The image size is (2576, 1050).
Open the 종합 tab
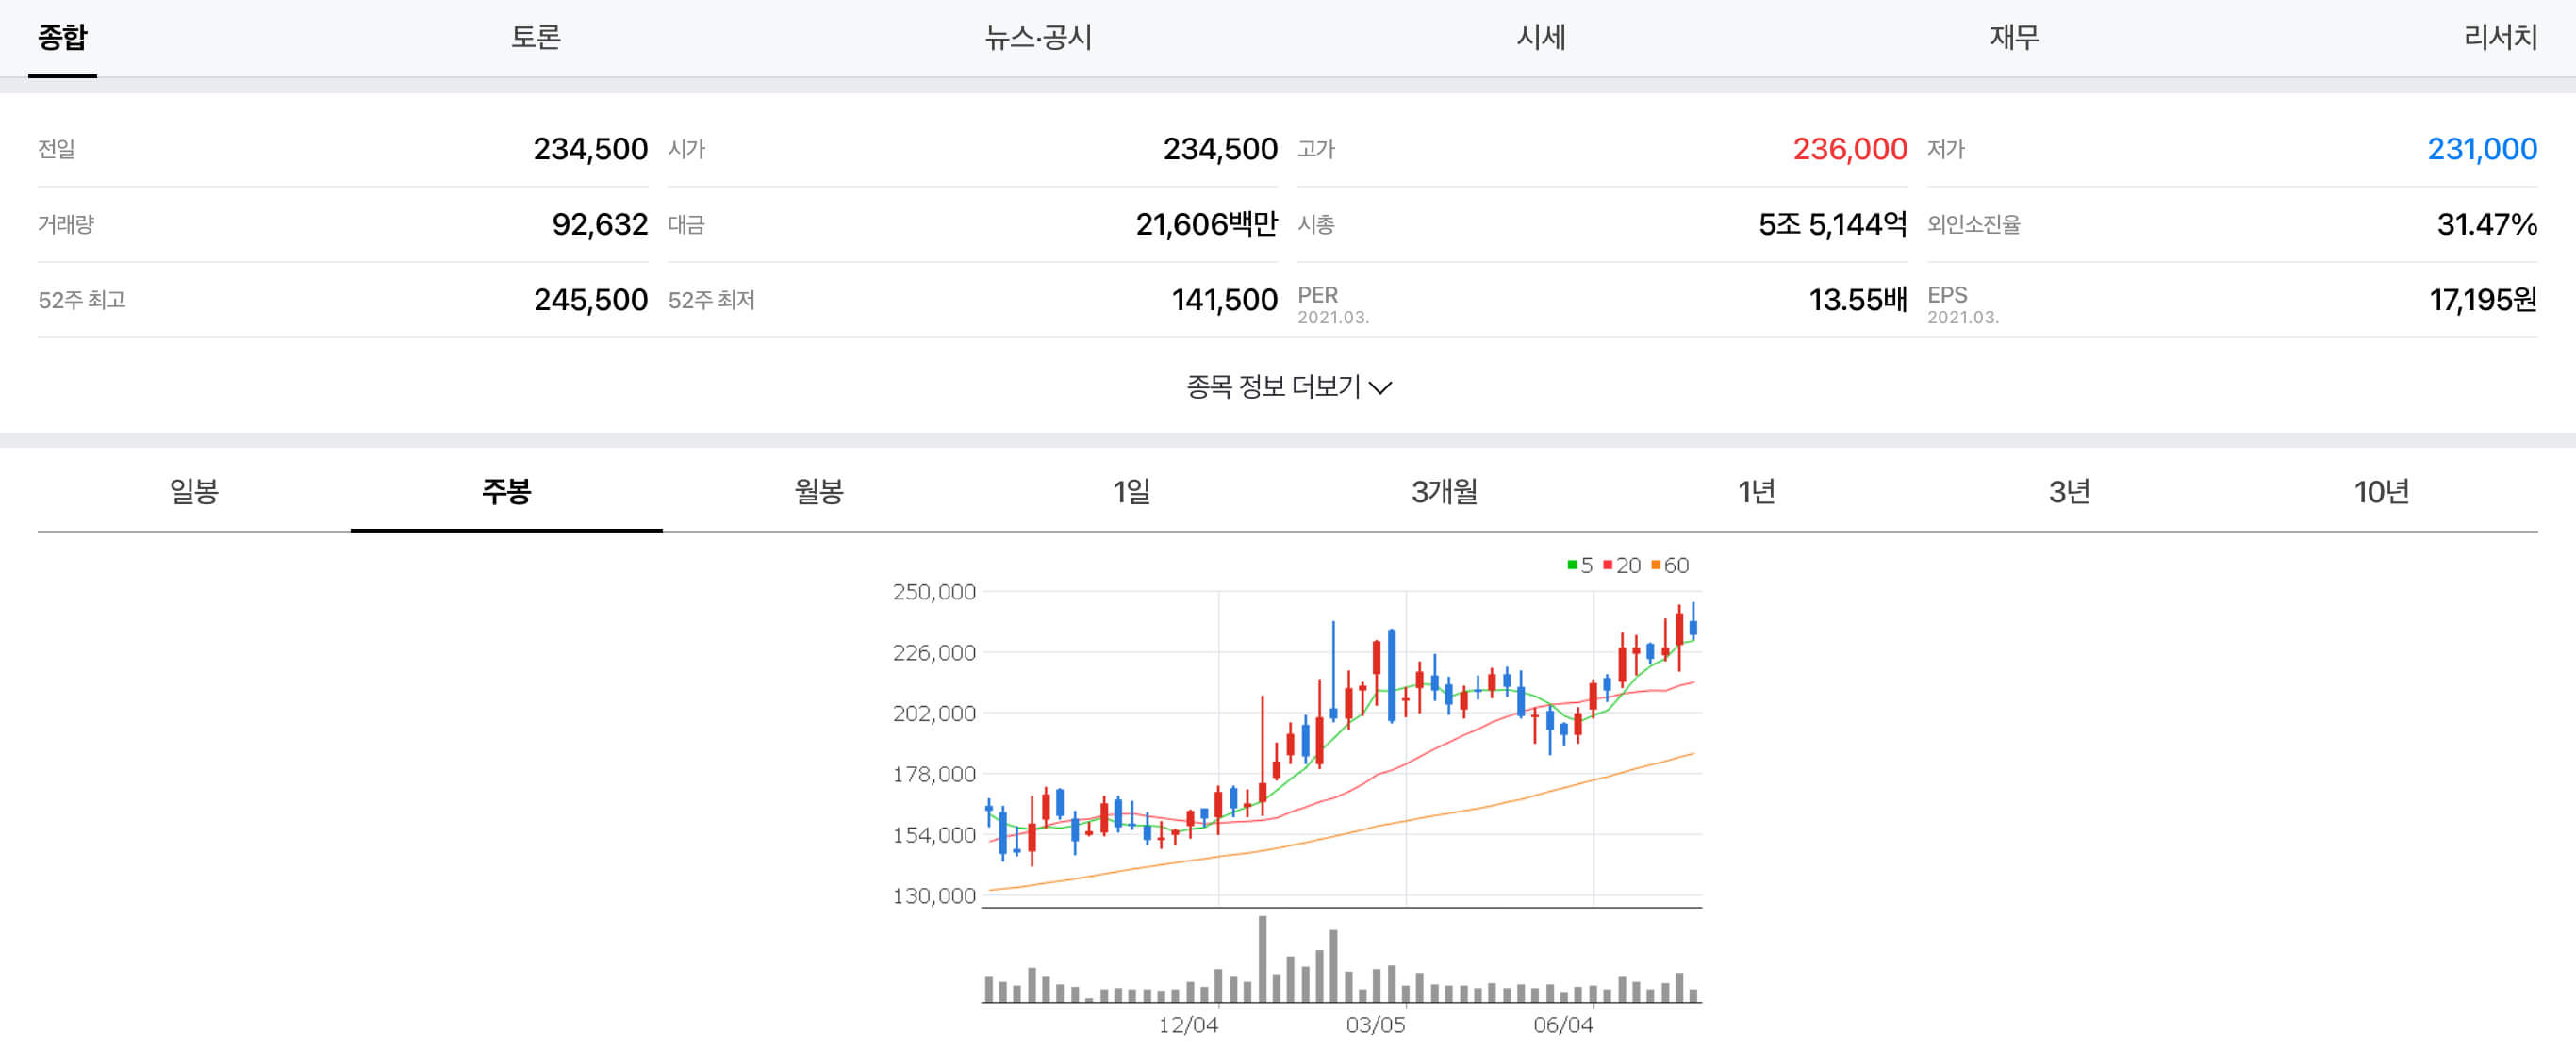tap(62, 38)
